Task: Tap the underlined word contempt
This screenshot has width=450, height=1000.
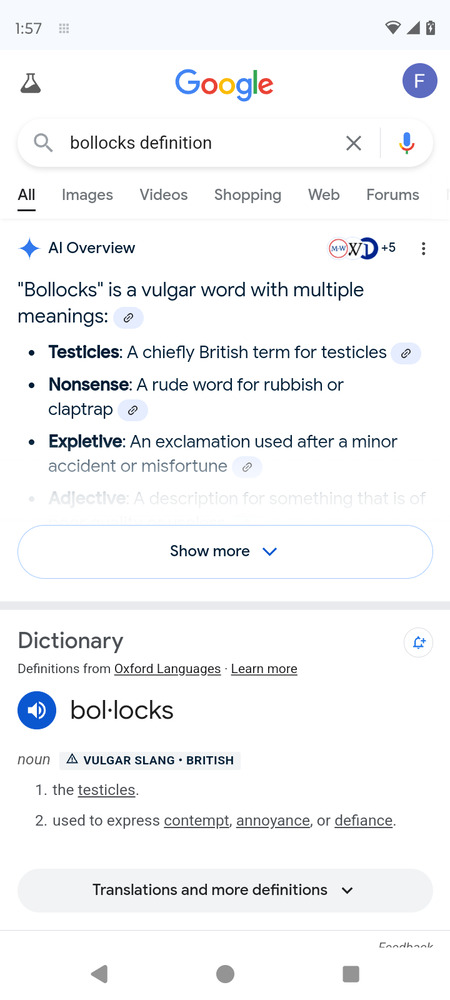Action: tap(196, 821)
